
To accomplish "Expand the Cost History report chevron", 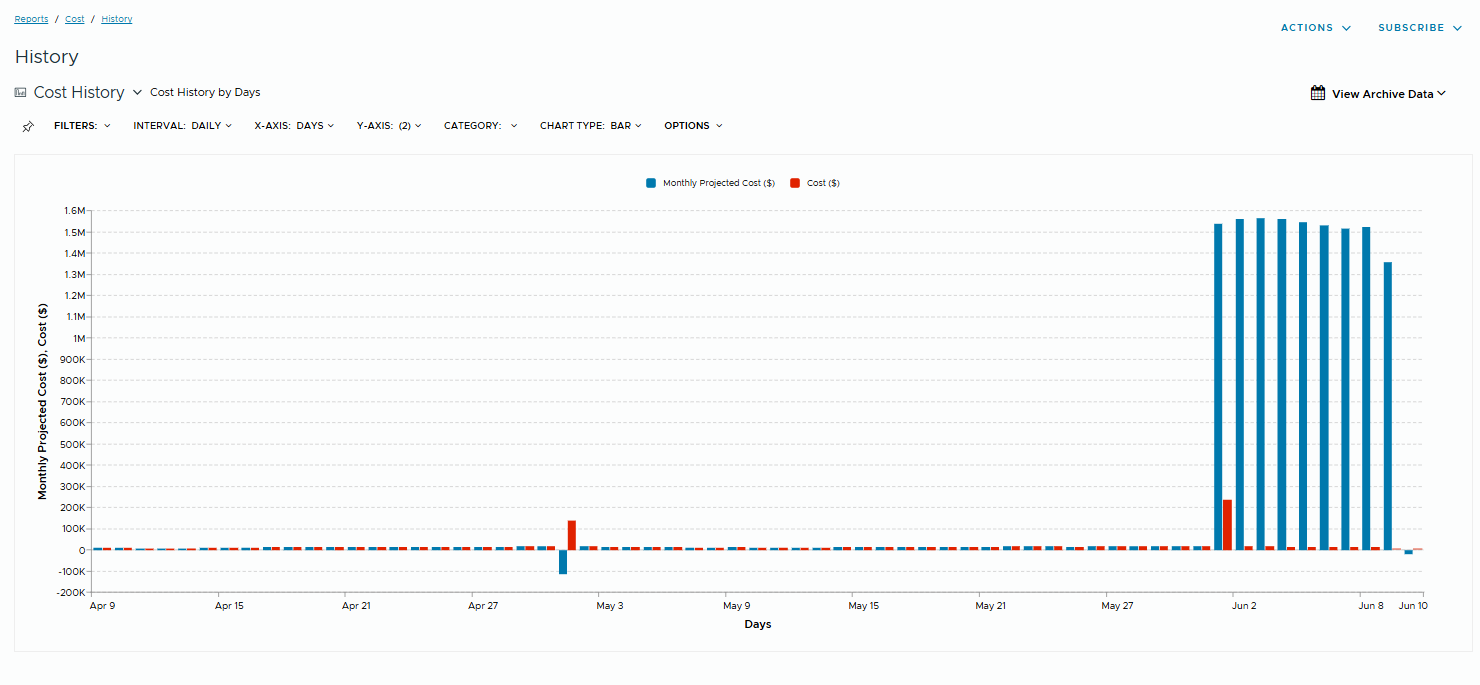I will (x=138, y=92).
